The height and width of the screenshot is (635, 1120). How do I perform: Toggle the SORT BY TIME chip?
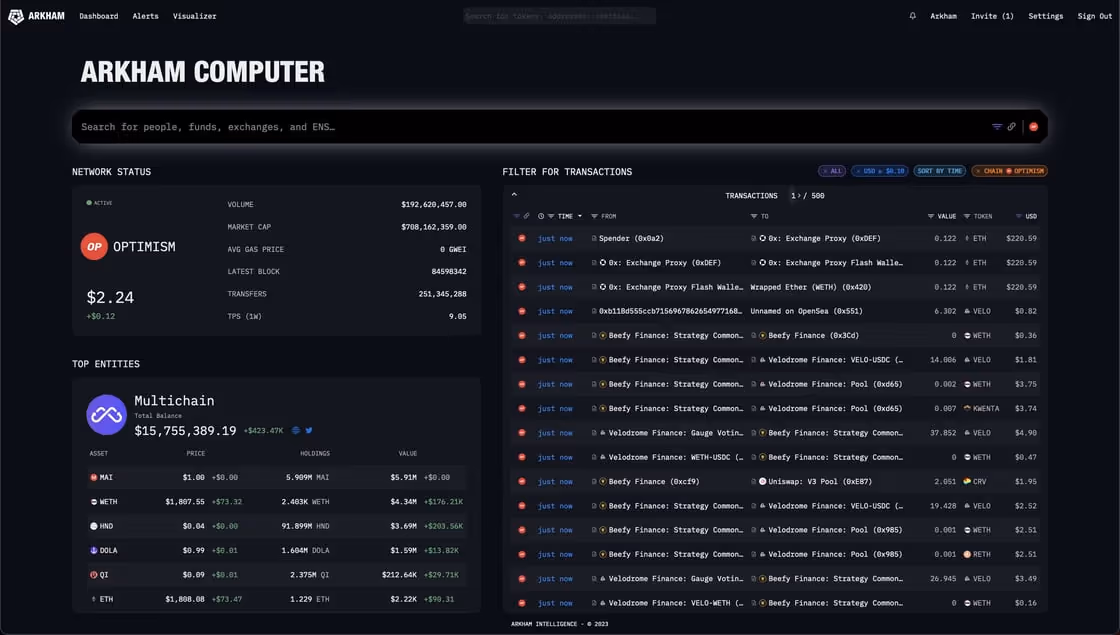coord(939,171)
